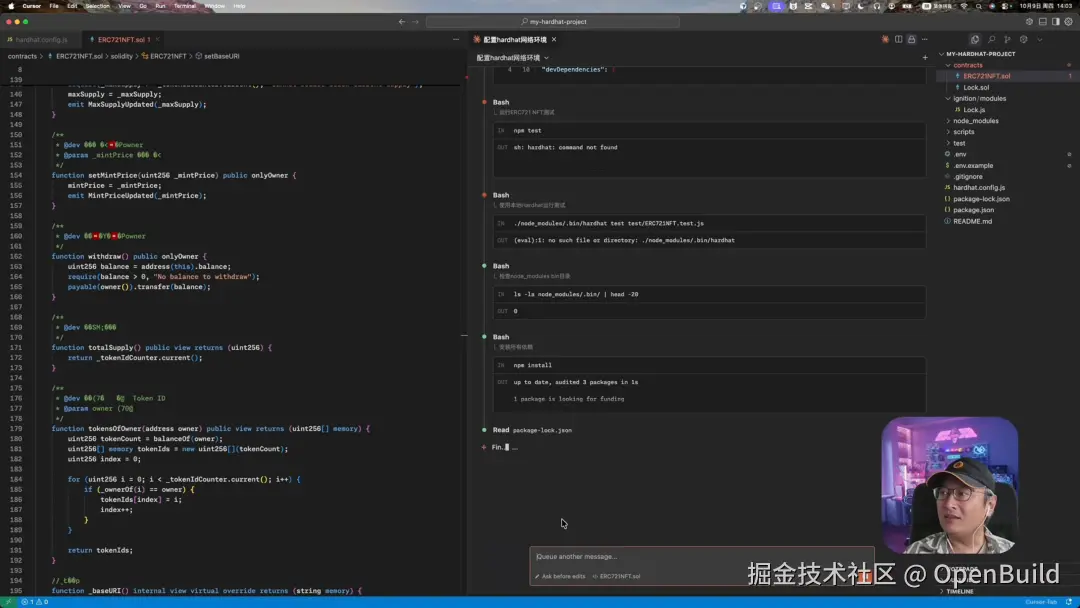Click the ERC721NFT.sol context chip
The width and height of the screenshot is (1080, 608).
(616, 576)
